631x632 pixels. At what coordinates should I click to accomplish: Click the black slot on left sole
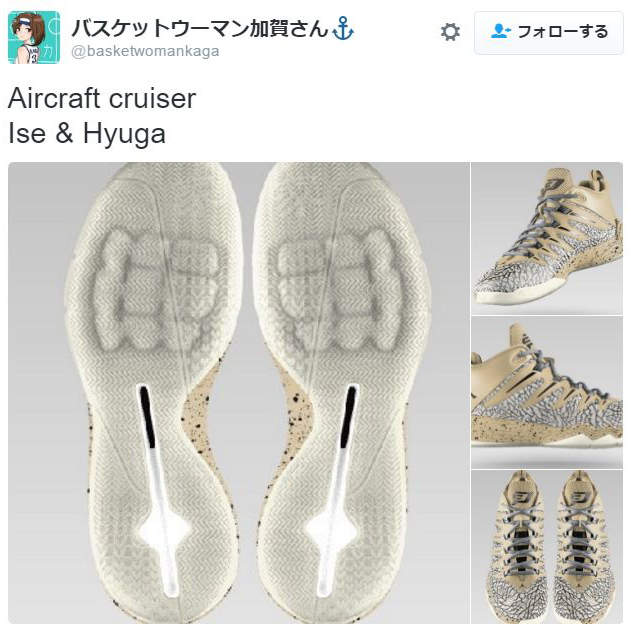click(147, 416)
